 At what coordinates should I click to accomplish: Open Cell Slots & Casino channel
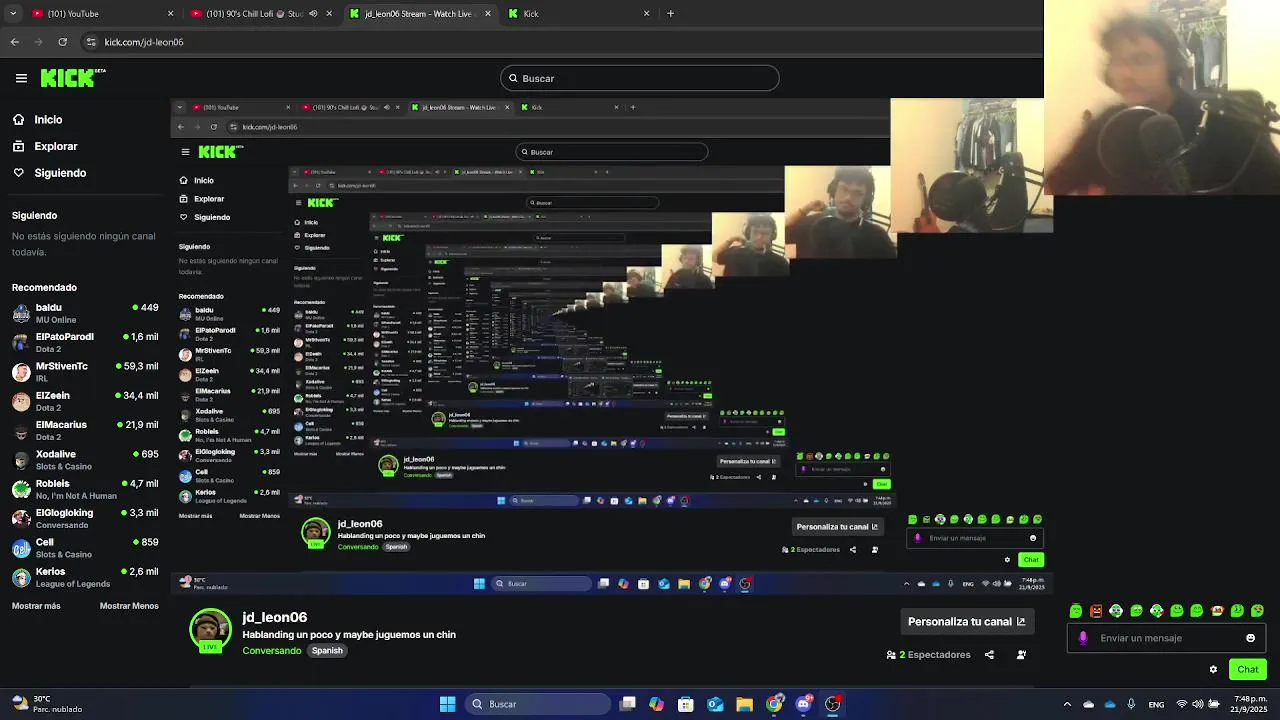(x=85, y=548)
